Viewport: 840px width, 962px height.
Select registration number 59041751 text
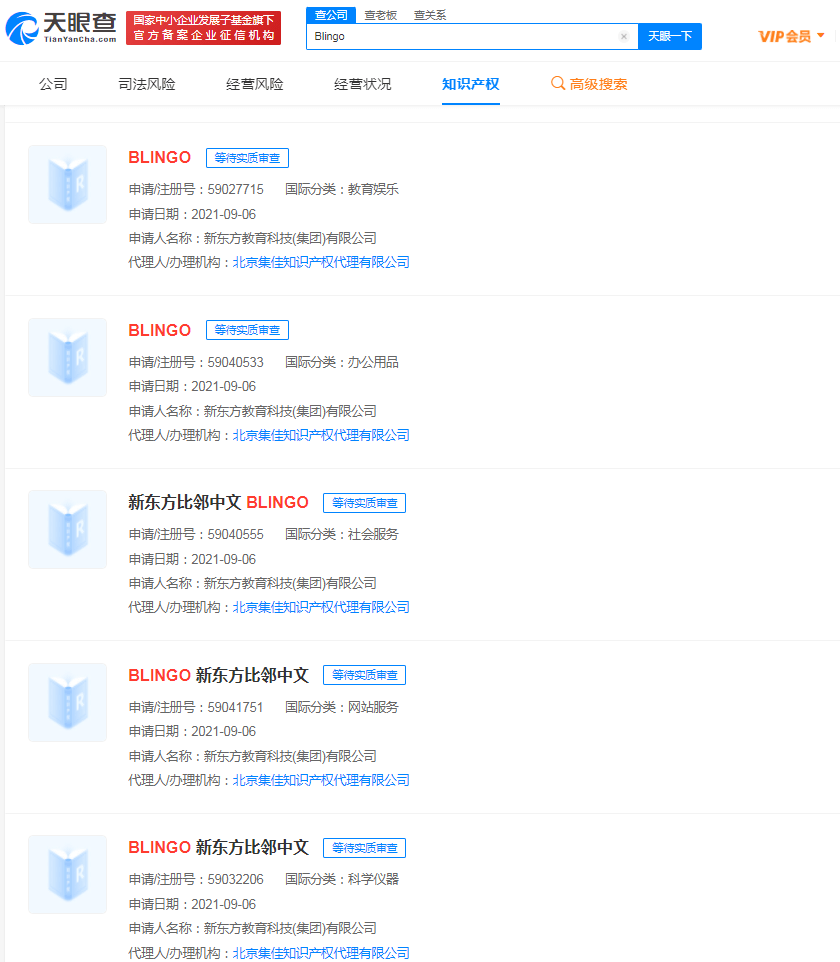point(236,707)
